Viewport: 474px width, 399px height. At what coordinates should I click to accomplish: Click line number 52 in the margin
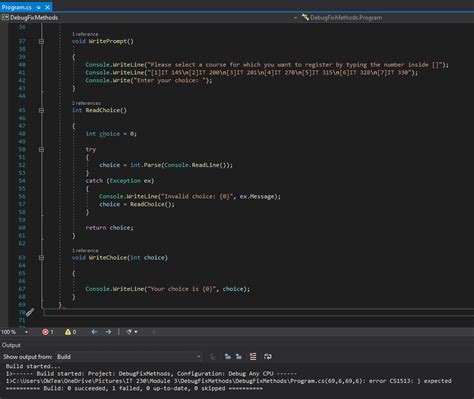coord(22,165)
